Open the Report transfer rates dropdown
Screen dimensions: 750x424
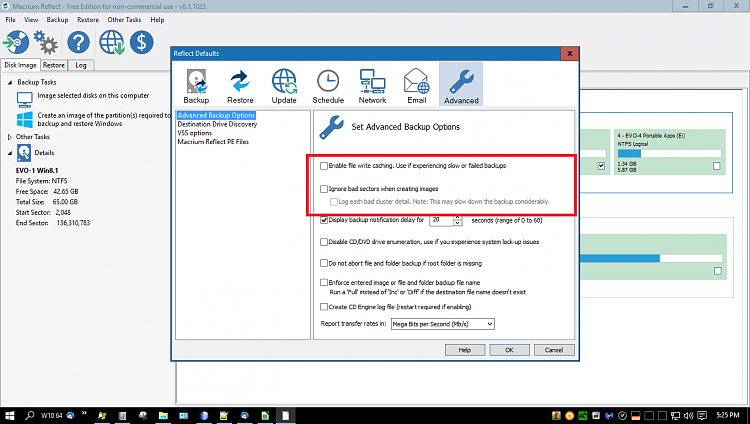point(442,324)
